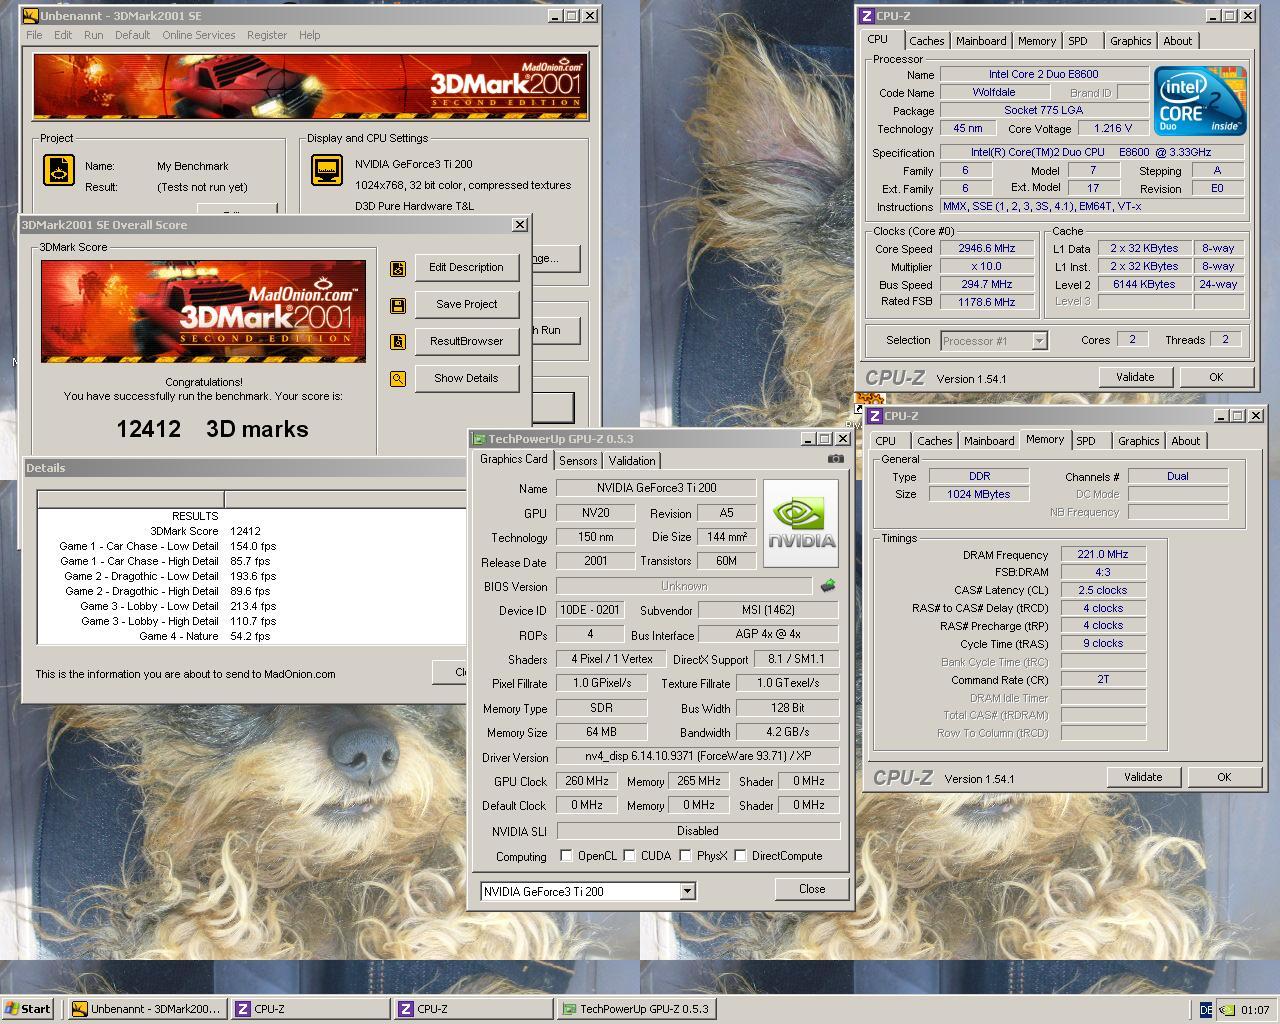Viewport: 1280px width, 1024px height.
Task: Click the Score window close button
Action: (x=520, y=225)
